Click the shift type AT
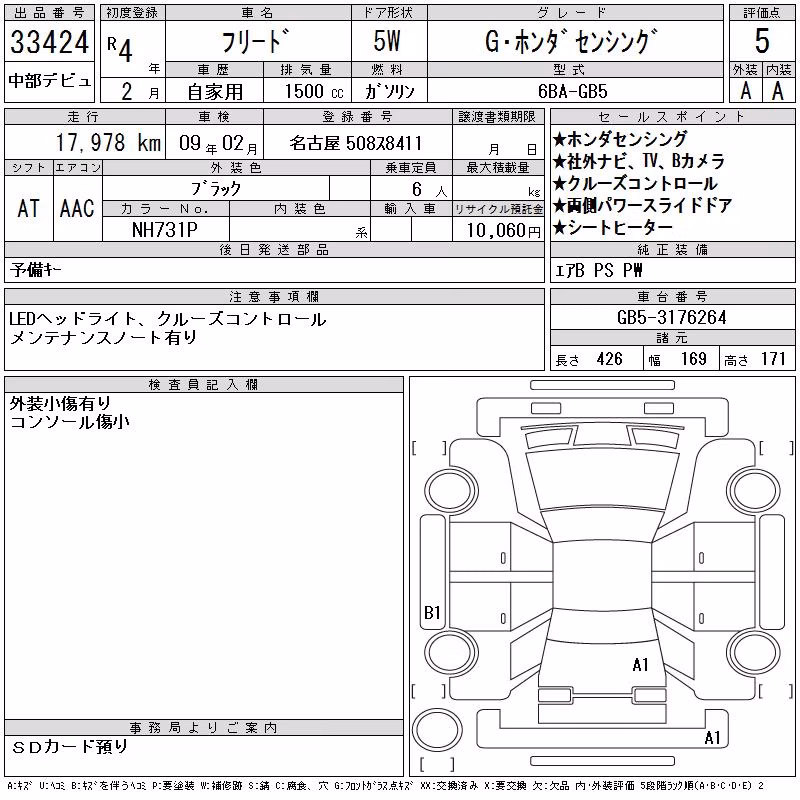Screen dimensions: 800x800 [28, 209]
